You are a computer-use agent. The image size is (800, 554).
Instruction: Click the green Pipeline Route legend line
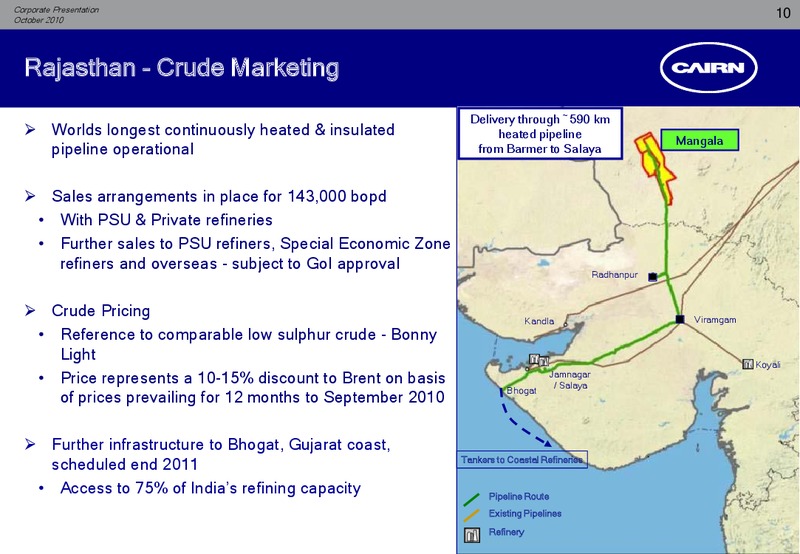472,499
